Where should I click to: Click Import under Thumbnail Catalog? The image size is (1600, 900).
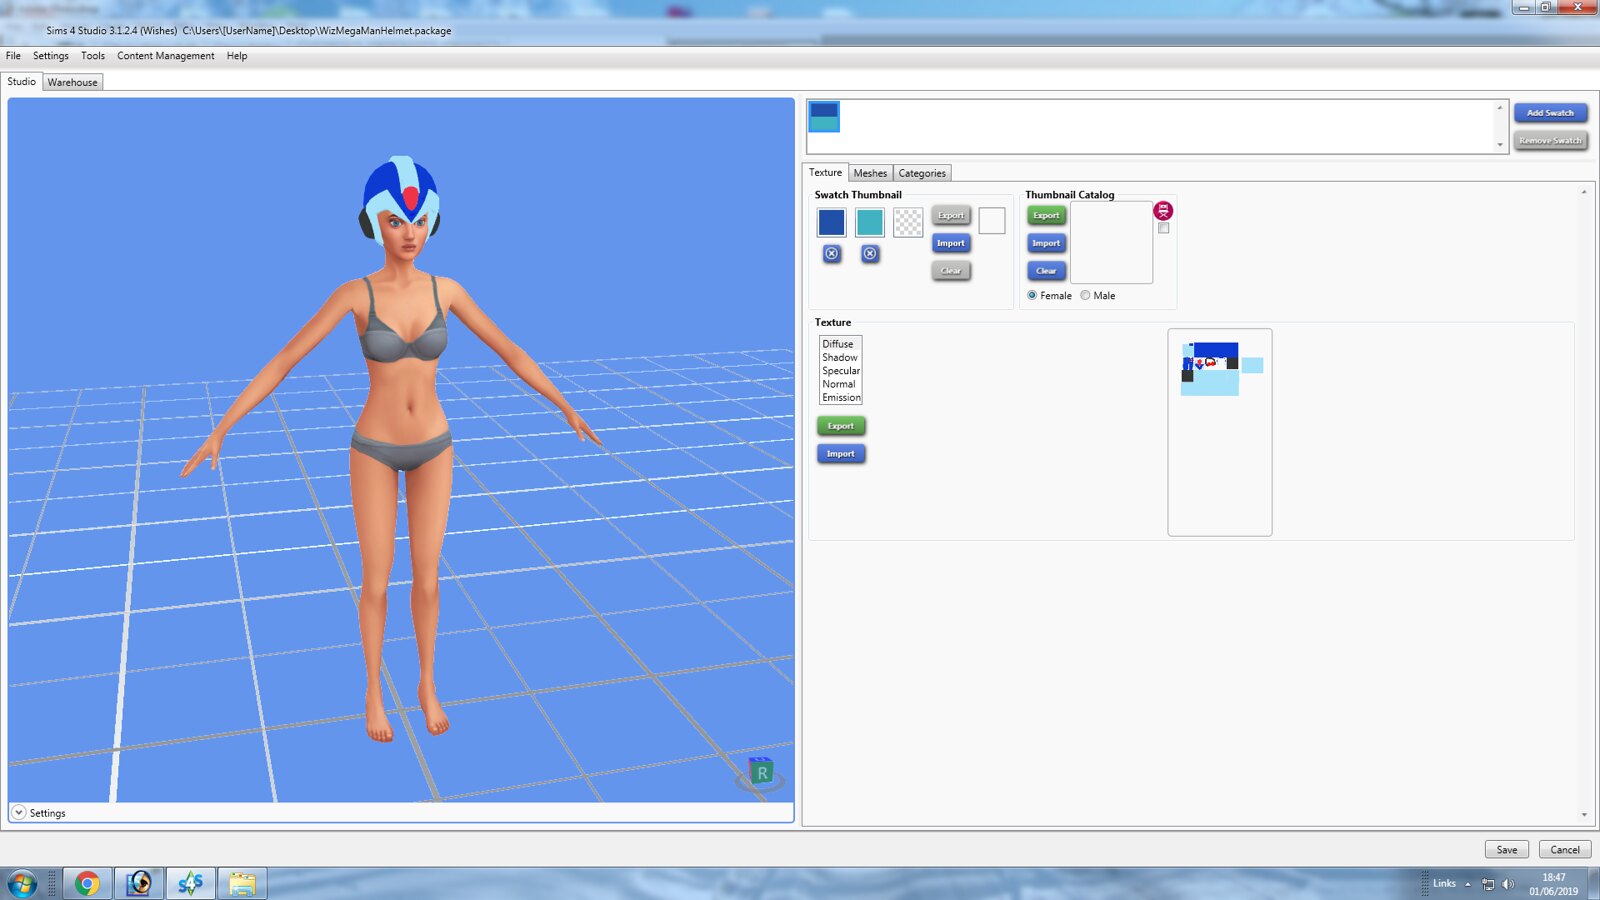pyautogui.click(x=1046, y=243)
